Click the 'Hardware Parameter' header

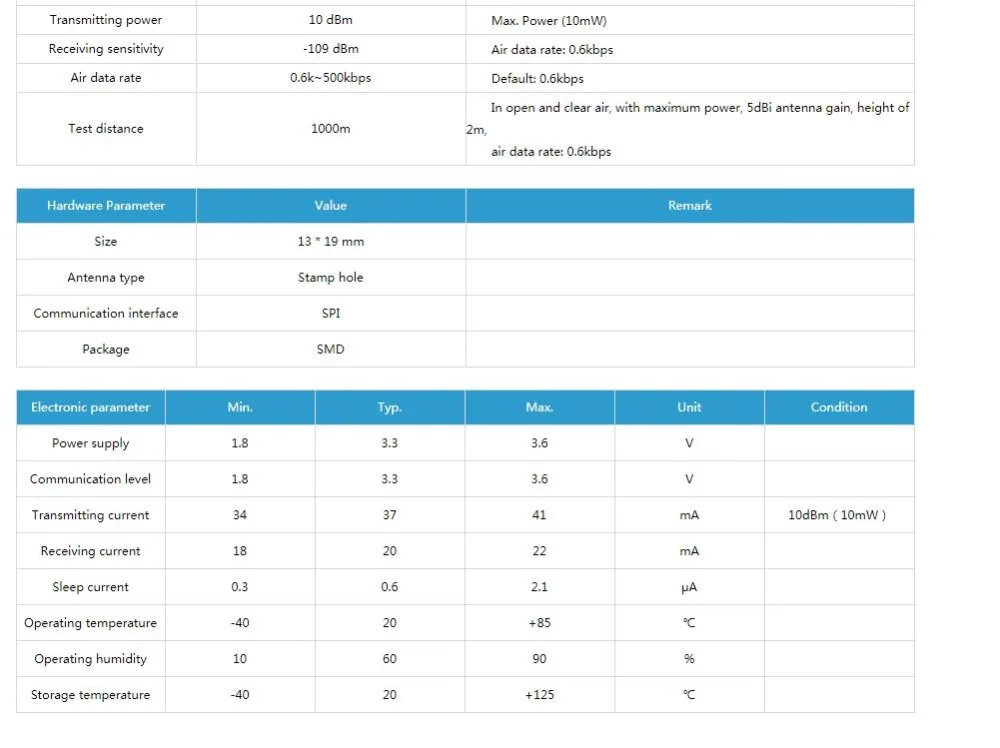[106, 205]
